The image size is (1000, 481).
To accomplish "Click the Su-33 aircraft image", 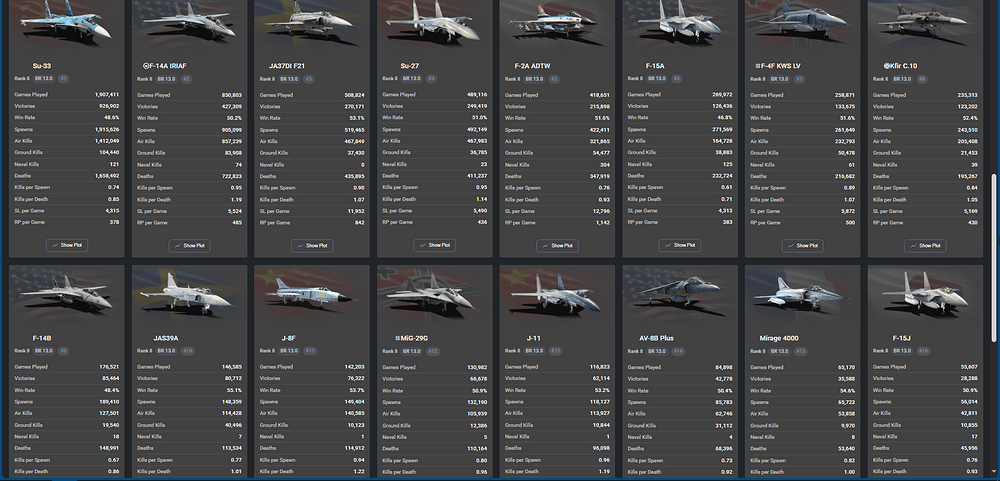I will pyautogui.click(x=68, y=24).
